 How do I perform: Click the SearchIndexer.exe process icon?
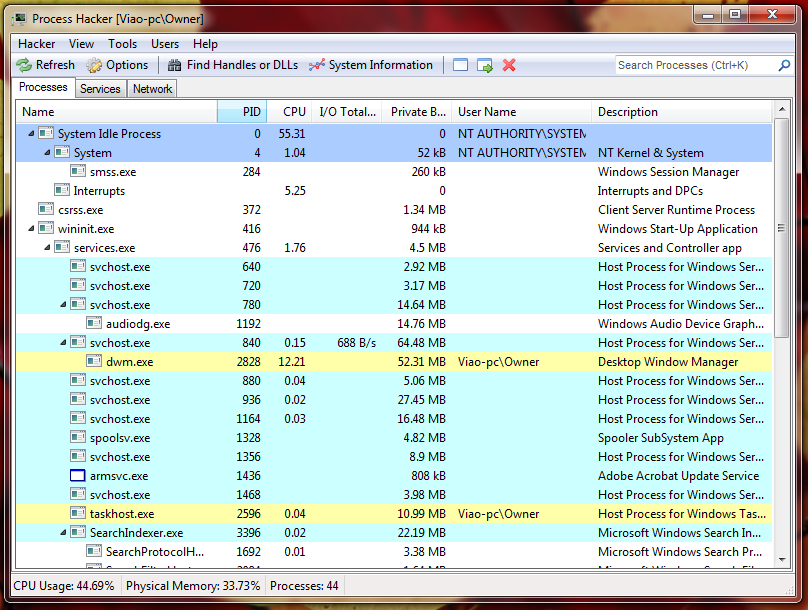point(78,532)
